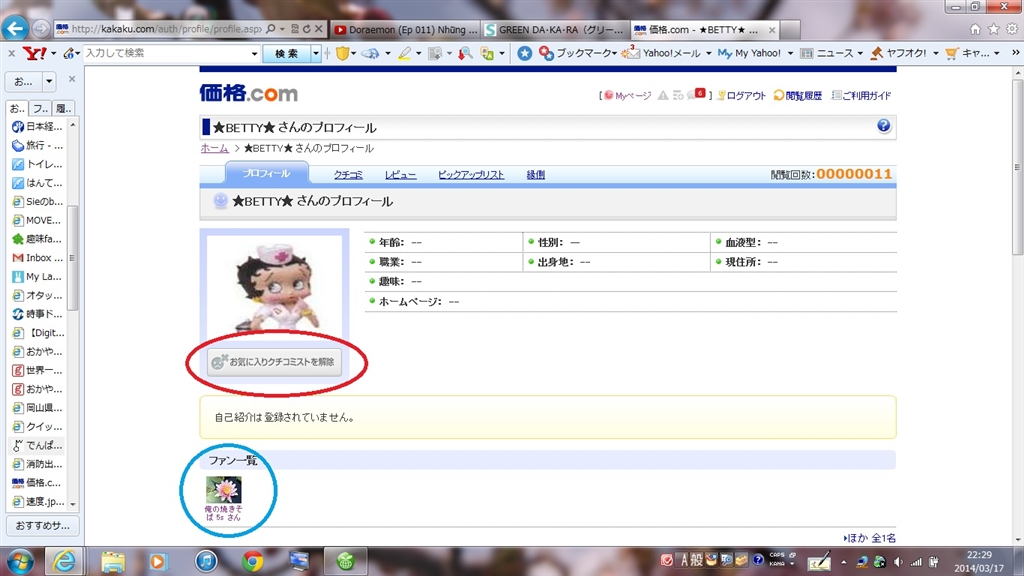This screenshot has width=1024, height=576.
Task: Open the 価格.c... favorite in sidebar
Action: [38, 483]
